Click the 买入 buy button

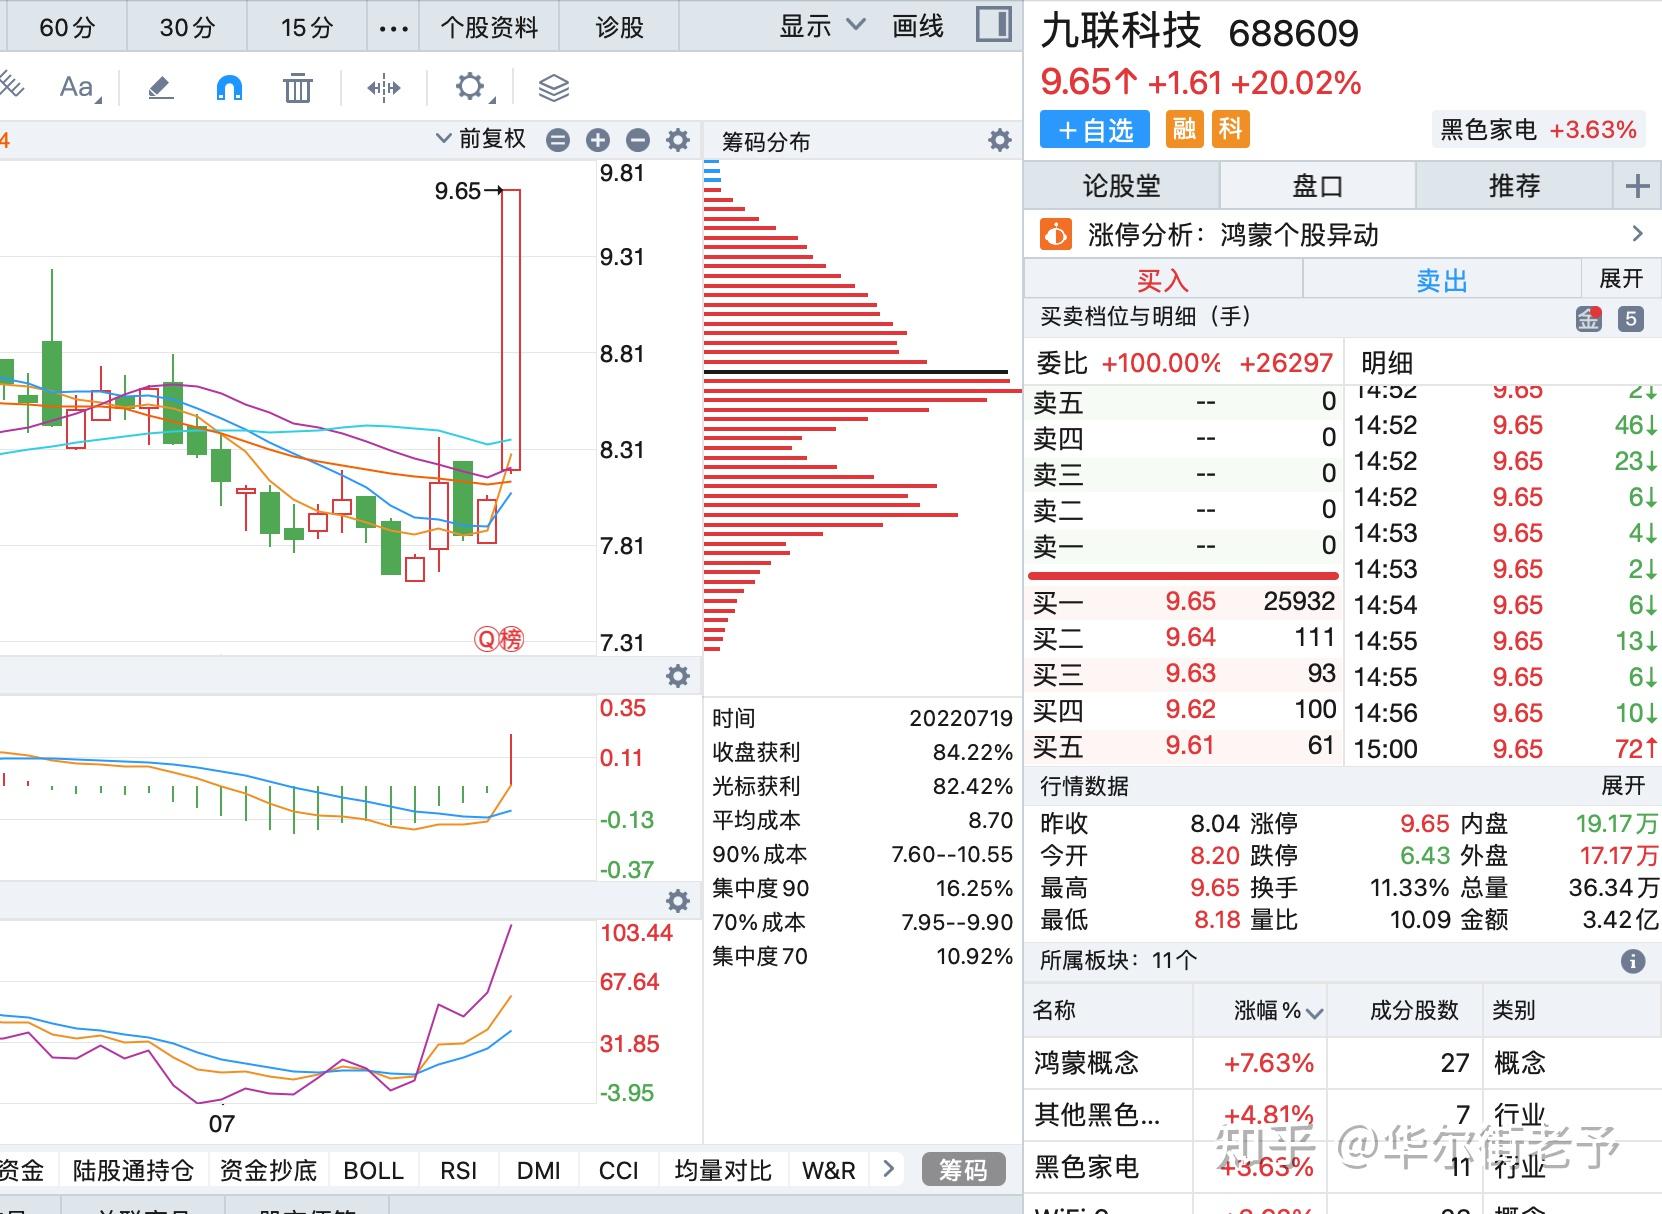1163,280
